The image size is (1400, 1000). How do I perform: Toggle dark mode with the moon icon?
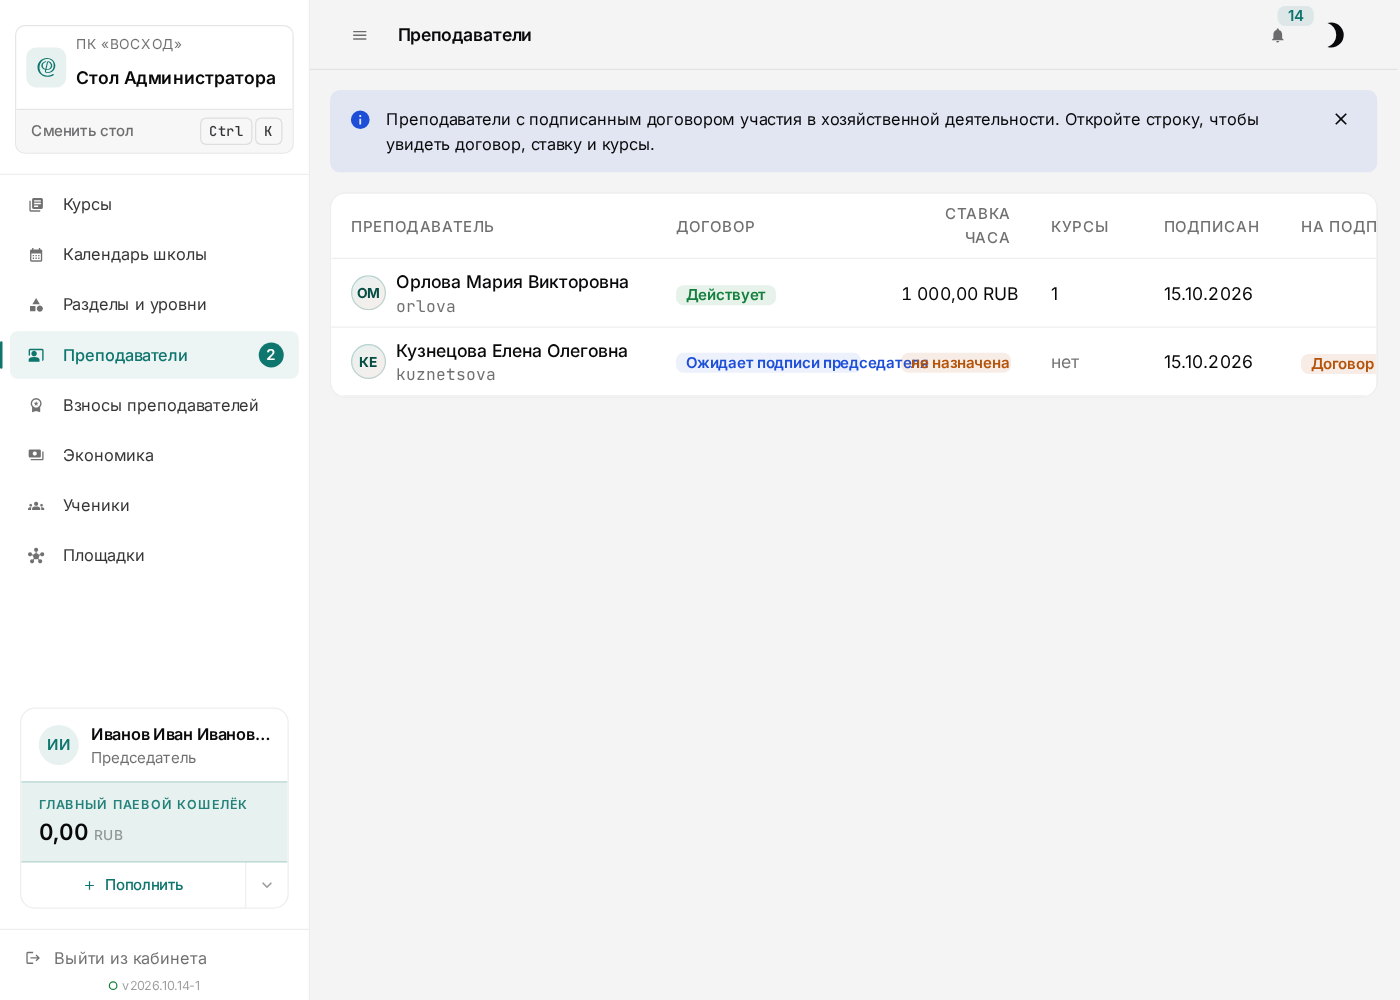point(1335,35)
